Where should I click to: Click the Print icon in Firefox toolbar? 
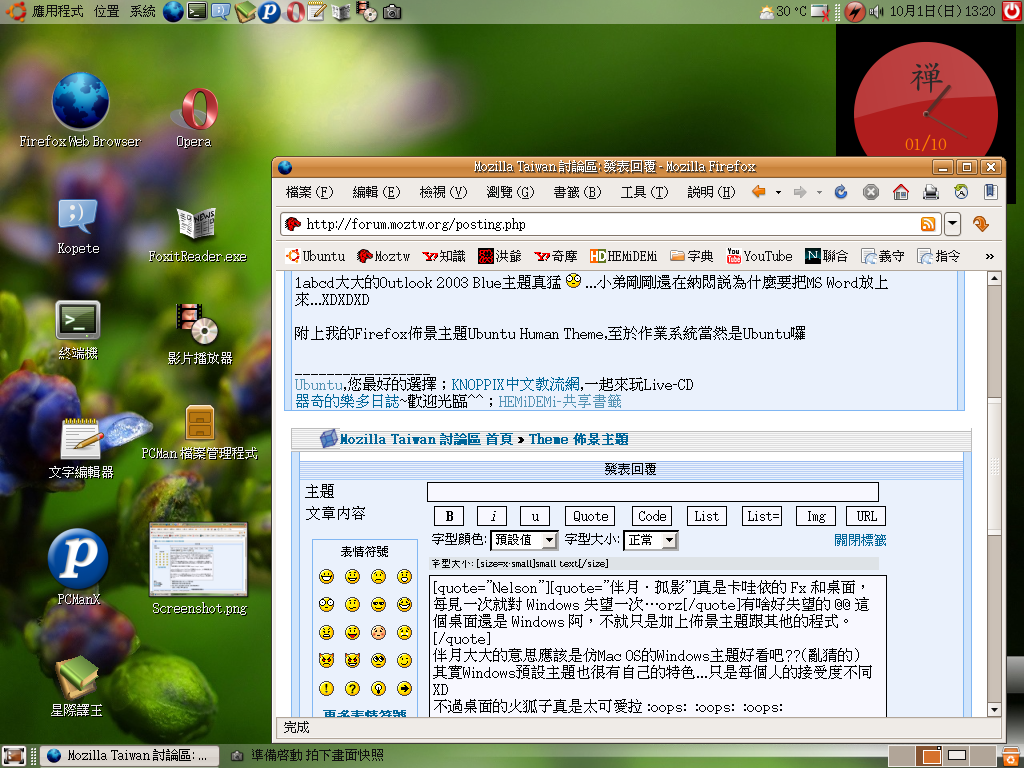pyautogui.click(x=930, y=192)
